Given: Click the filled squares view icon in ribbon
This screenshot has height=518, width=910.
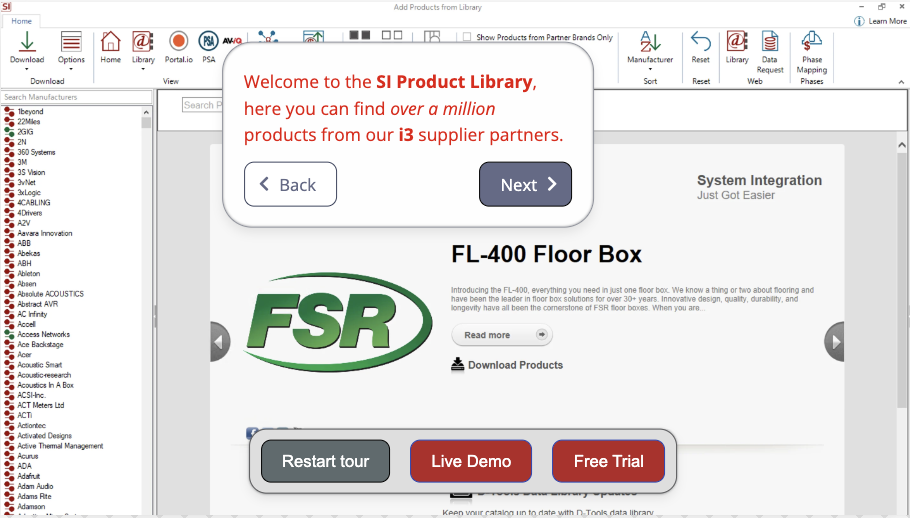Looking at the screenshot, I should coord(360,35).
